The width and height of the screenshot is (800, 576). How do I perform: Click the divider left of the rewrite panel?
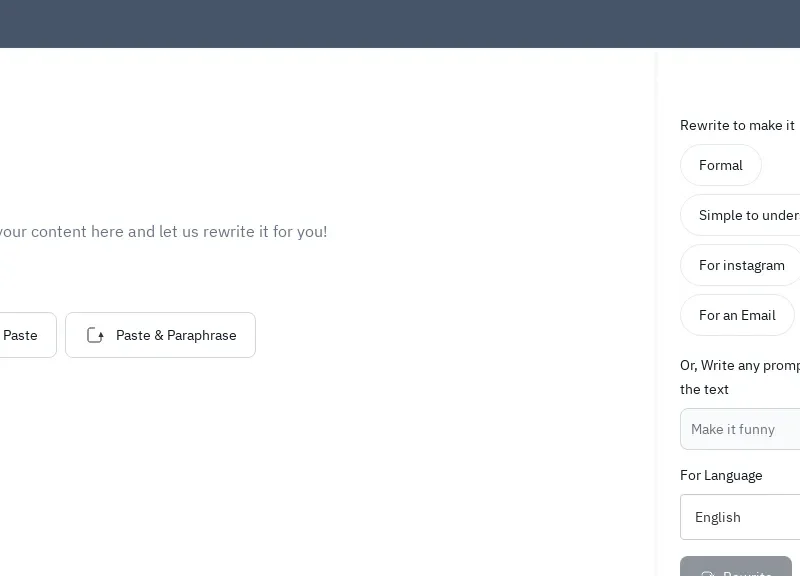656,300
